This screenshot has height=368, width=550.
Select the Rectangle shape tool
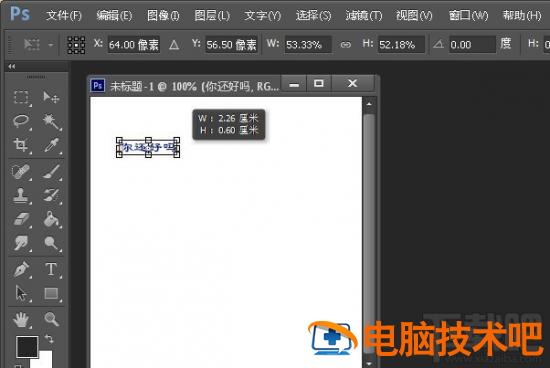(x=51, y=293)
